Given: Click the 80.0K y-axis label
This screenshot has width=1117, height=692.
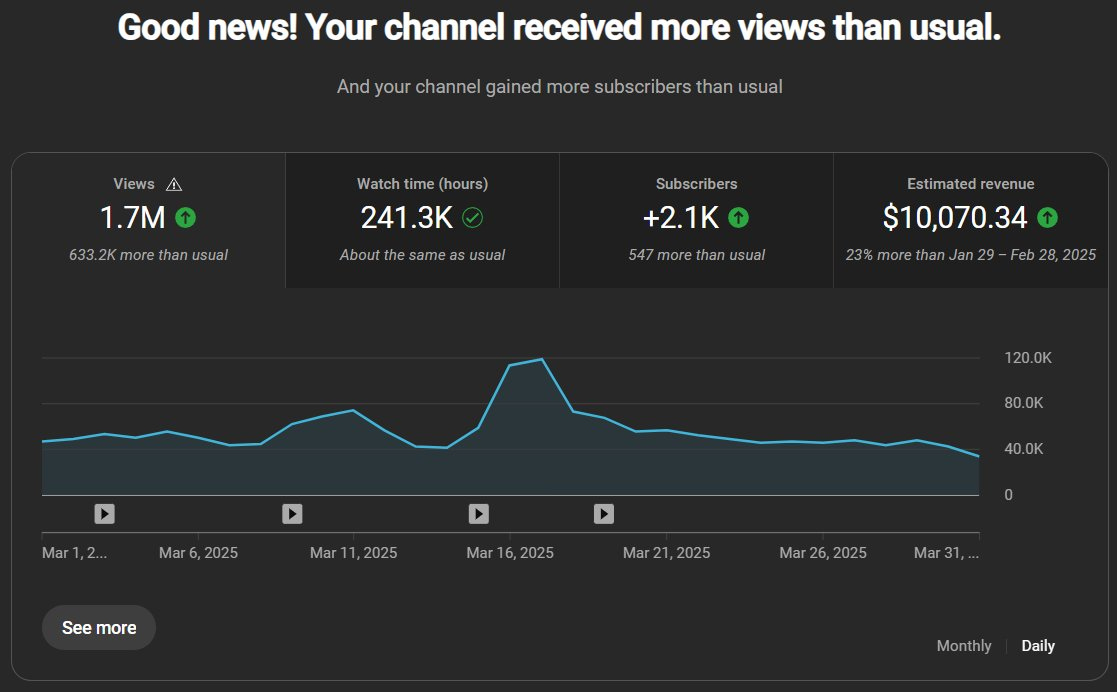Looking at the screenshot, I should pos(1024,403).
